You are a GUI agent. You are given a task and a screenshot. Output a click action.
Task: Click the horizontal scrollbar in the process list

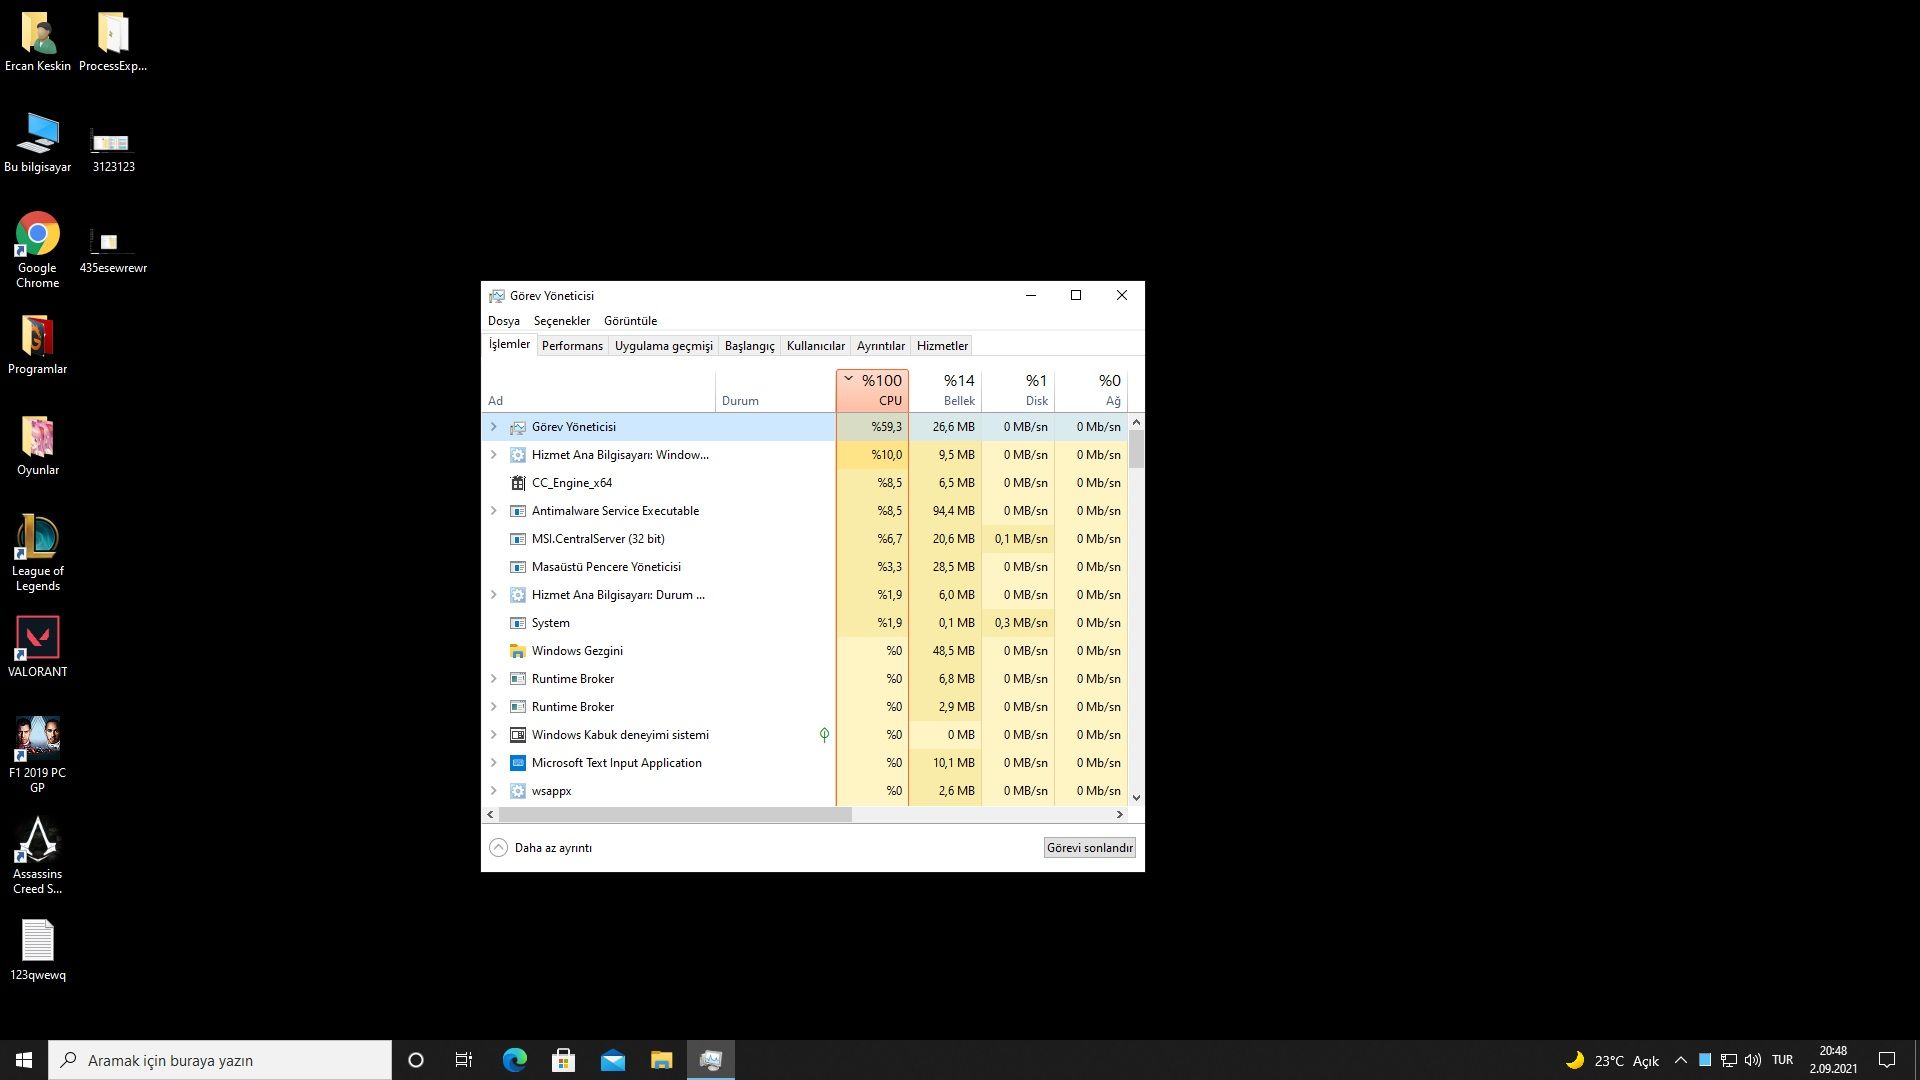click(x=675, y=815)
